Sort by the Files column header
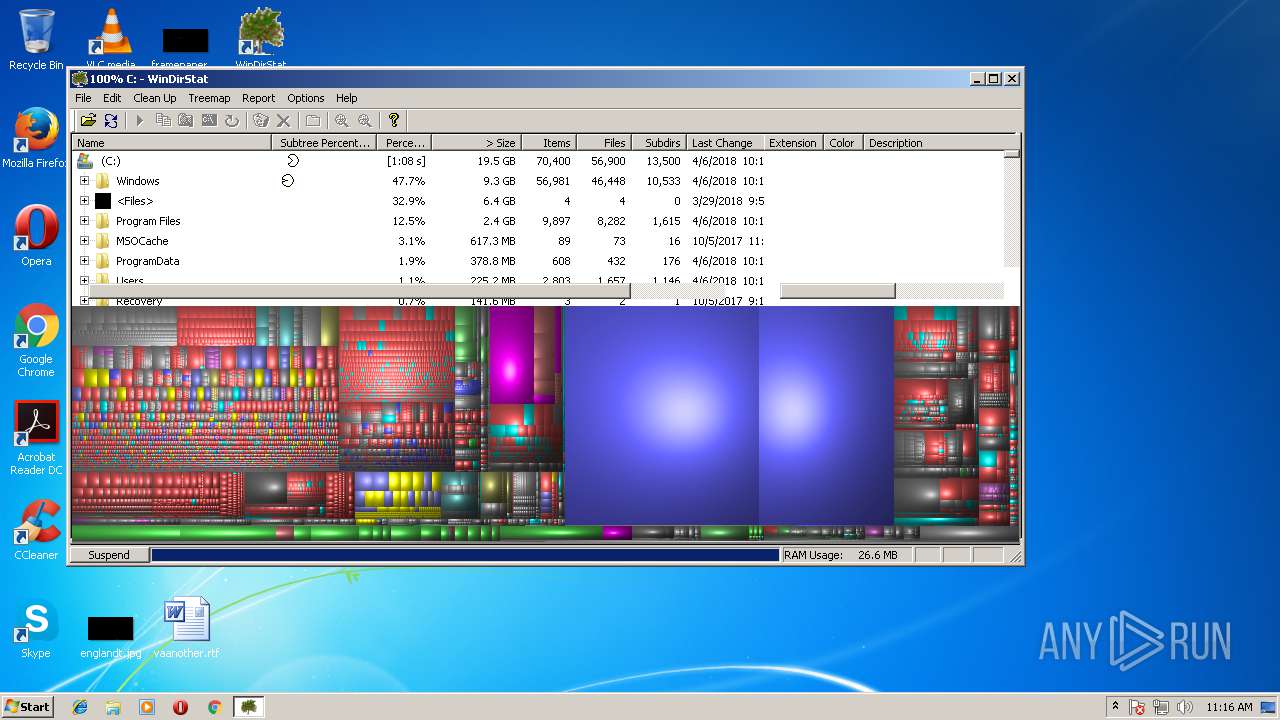 tap(603, 143)
